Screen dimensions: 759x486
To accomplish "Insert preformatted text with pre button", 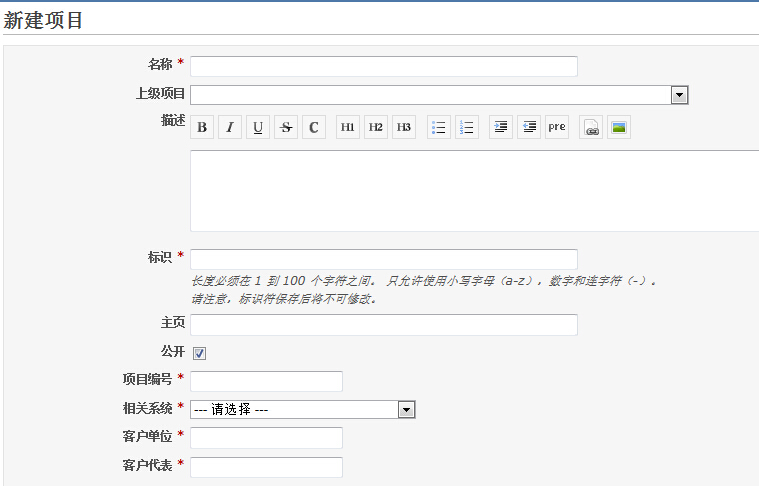I will [557, 128].
